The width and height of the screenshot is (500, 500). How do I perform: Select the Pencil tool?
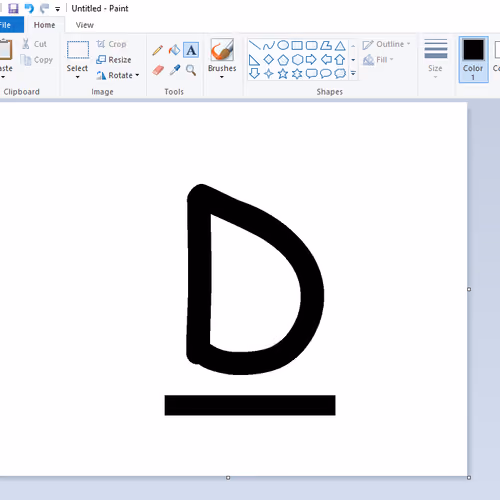pyautogui.click(x=158, y=50)
